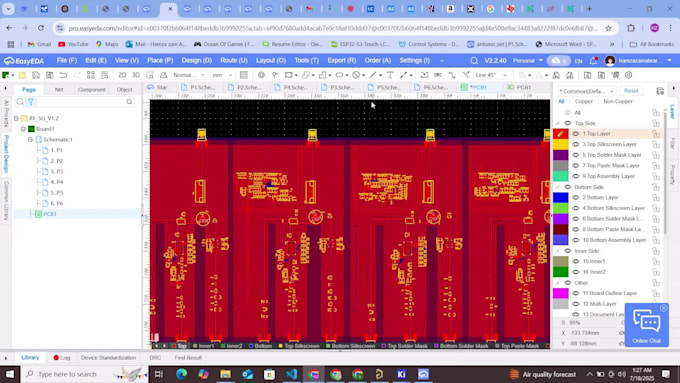Collapse the RF_SG_V1.2 project tree node
This screenshot has height=383, width=680.
pos(16,118)
